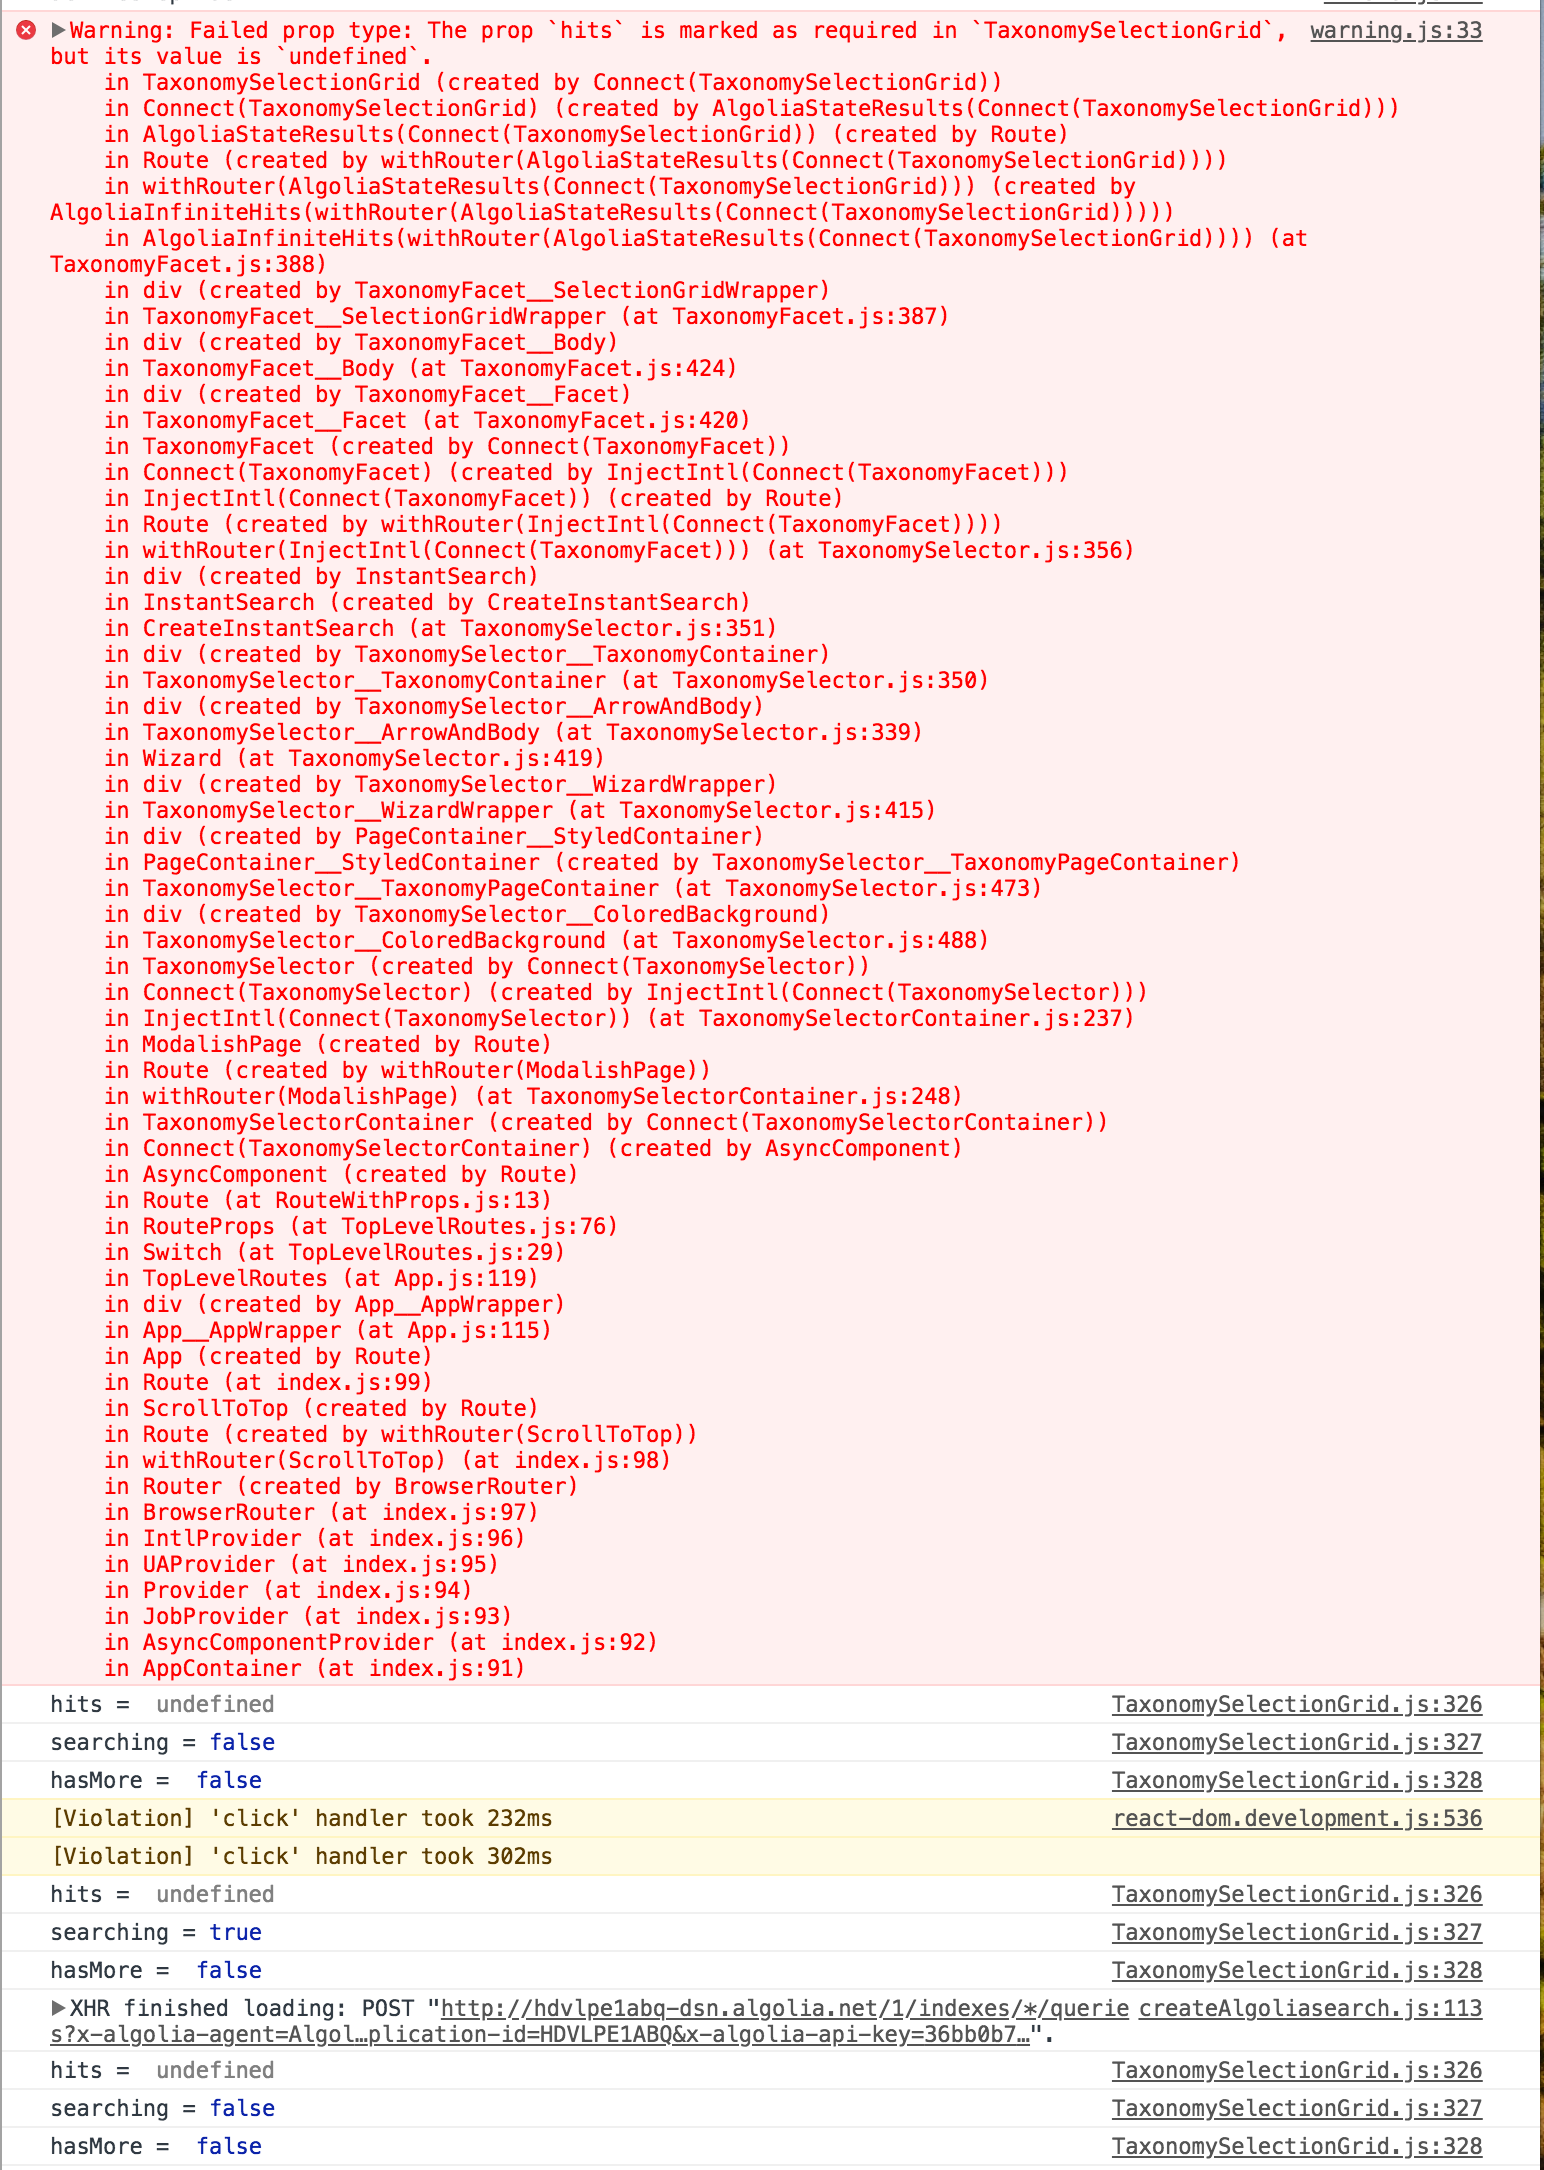Click the 'in AppContainer (at index.js:91)' line
Screen dimensions: 1544x2170
click(314, 1668)
